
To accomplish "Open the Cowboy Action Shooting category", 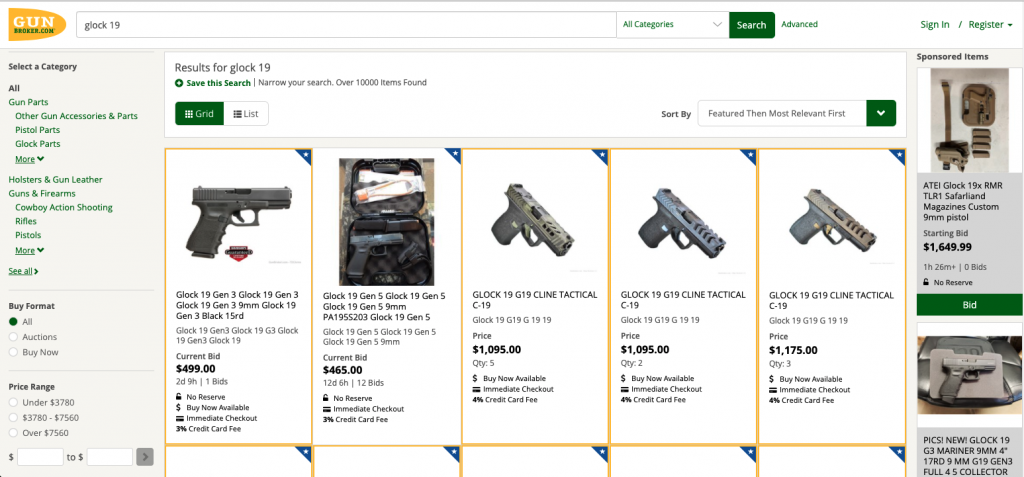I will tap(64, 207).
